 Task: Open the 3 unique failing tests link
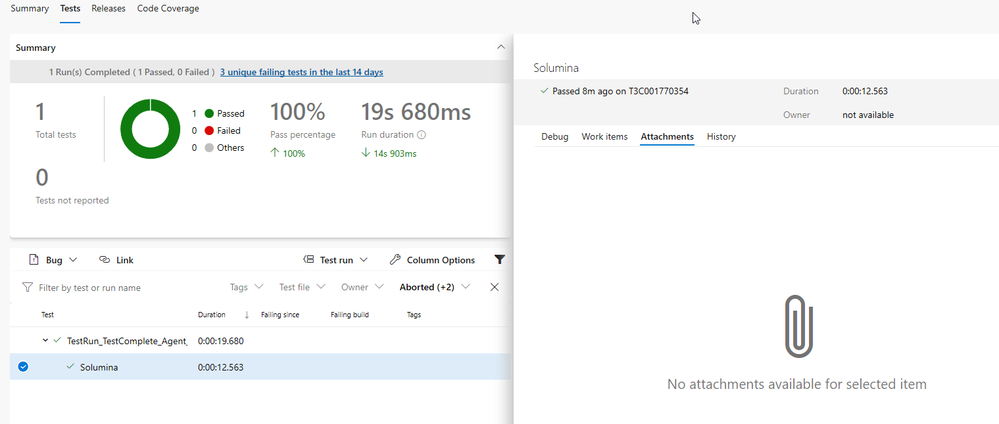pyautogui.click(x=301, y=72)
